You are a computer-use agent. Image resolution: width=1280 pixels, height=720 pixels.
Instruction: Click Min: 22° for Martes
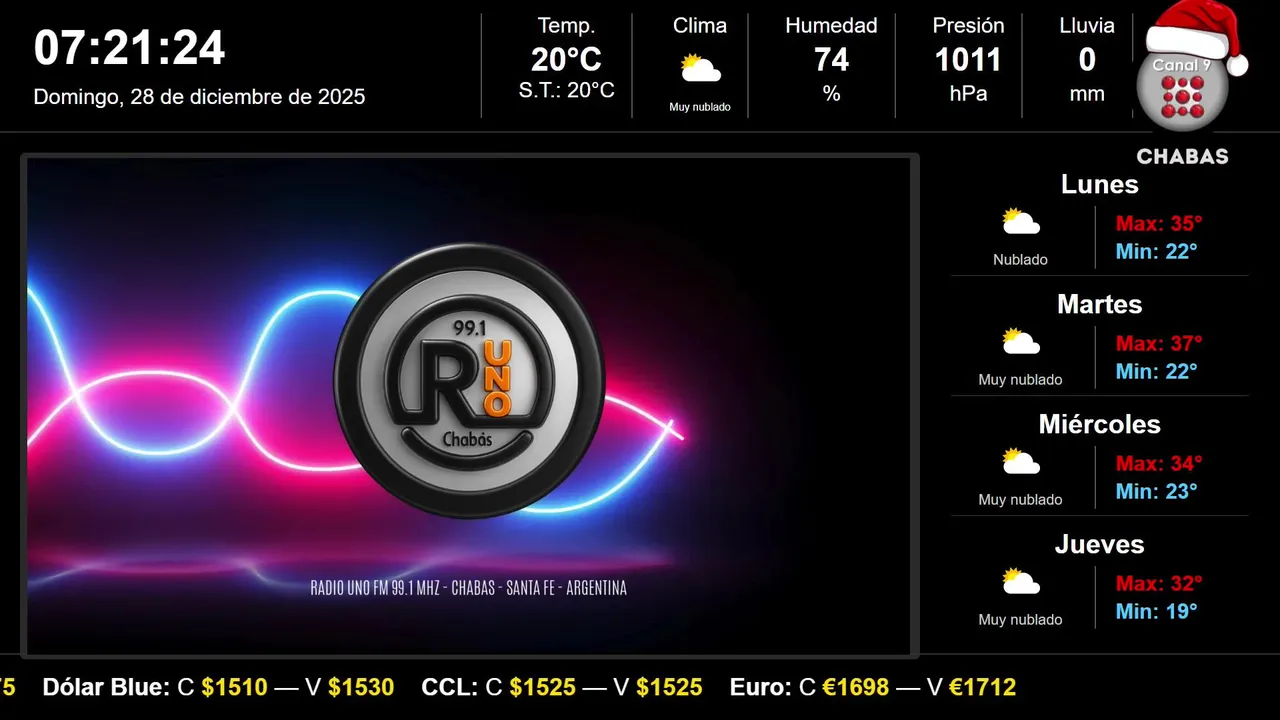(x=1156, y=371)
